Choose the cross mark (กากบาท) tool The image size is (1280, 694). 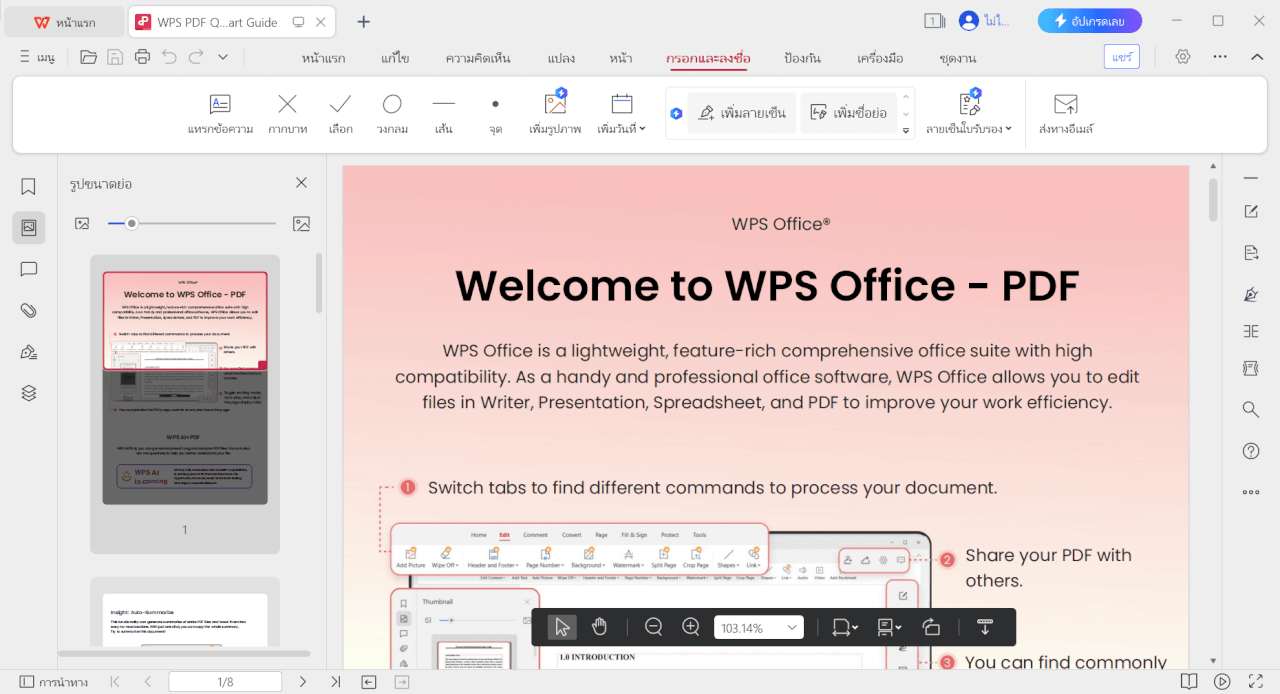[x=287, y=114]
